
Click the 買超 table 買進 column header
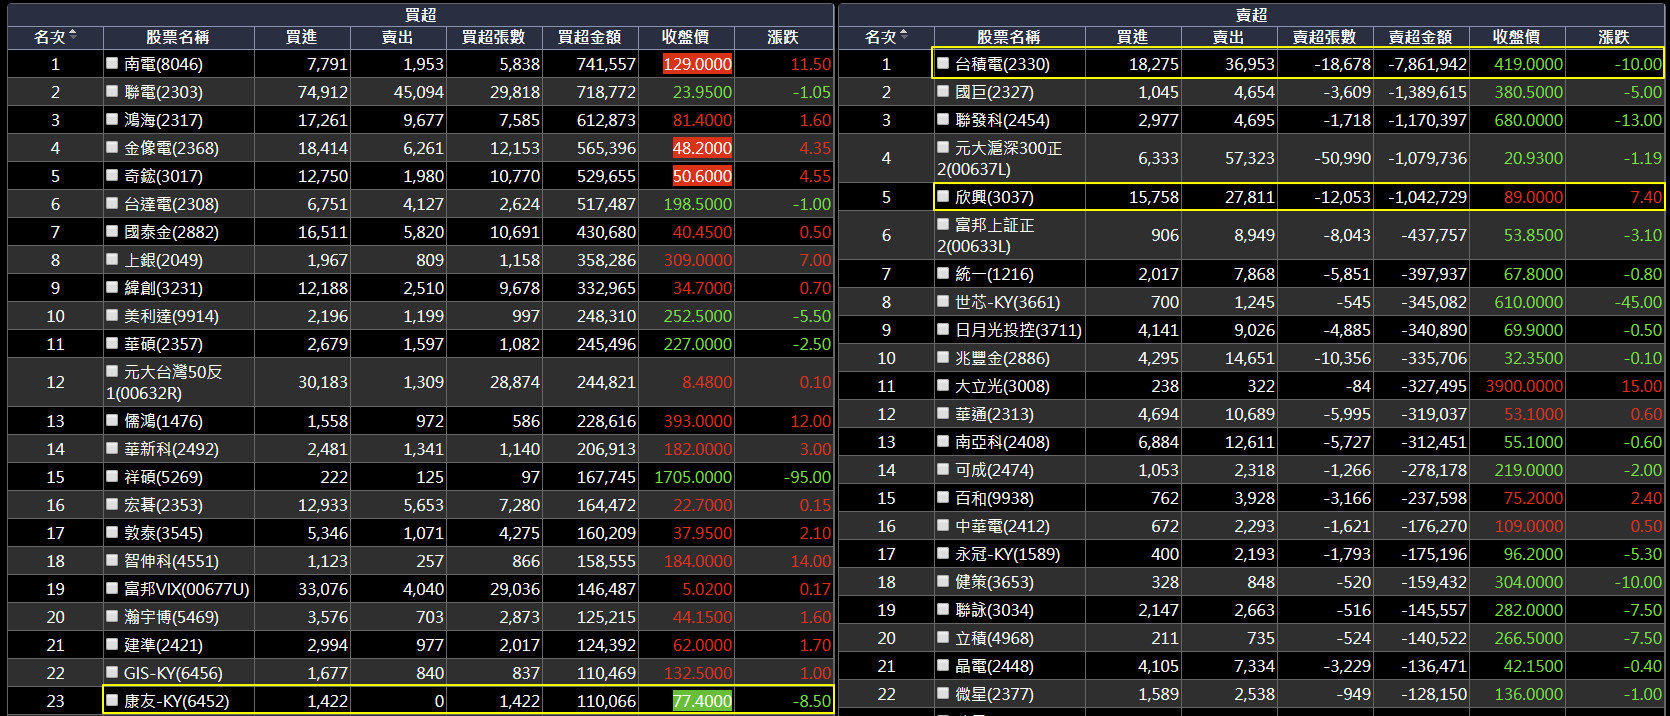(302, 37)
